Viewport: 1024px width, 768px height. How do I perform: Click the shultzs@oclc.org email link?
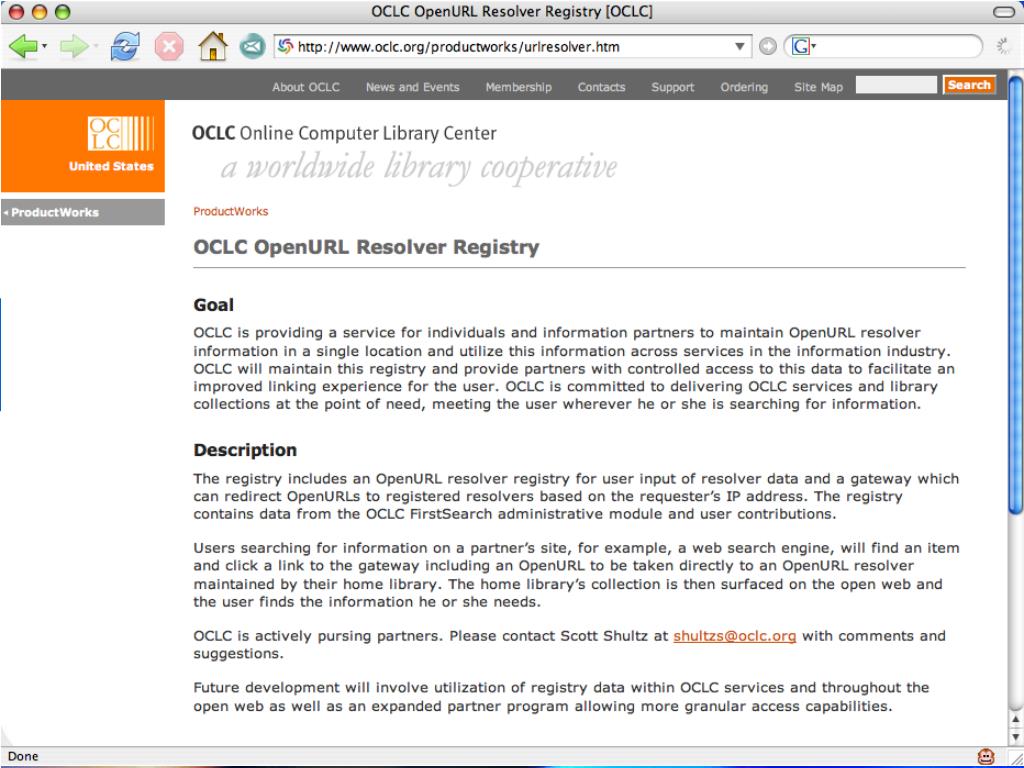pyautogui.click(x=734, y=635)
